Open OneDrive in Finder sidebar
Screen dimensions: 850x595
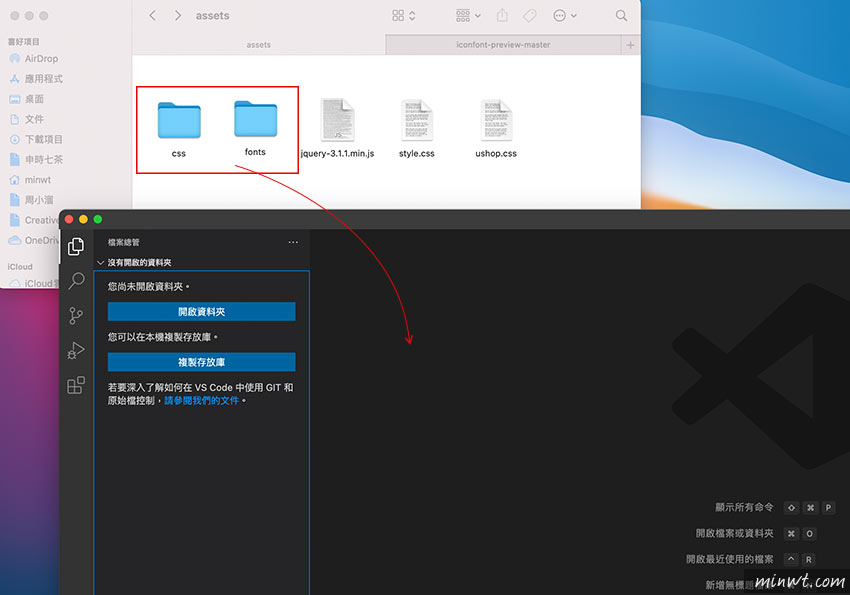(x=34, y=240)
